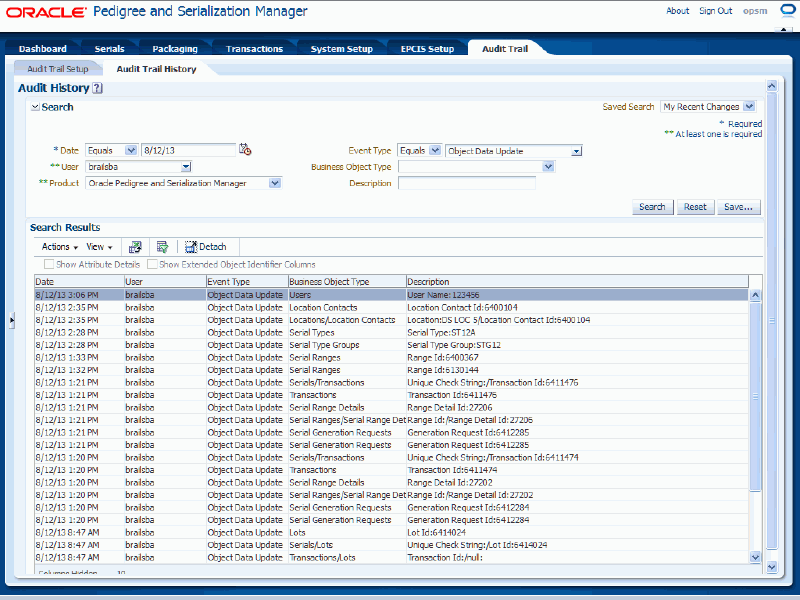The height and width of the screenshot is (600, 800).
Task: Click the results table scroll down arrow
Action: click(x=755, y=558)
